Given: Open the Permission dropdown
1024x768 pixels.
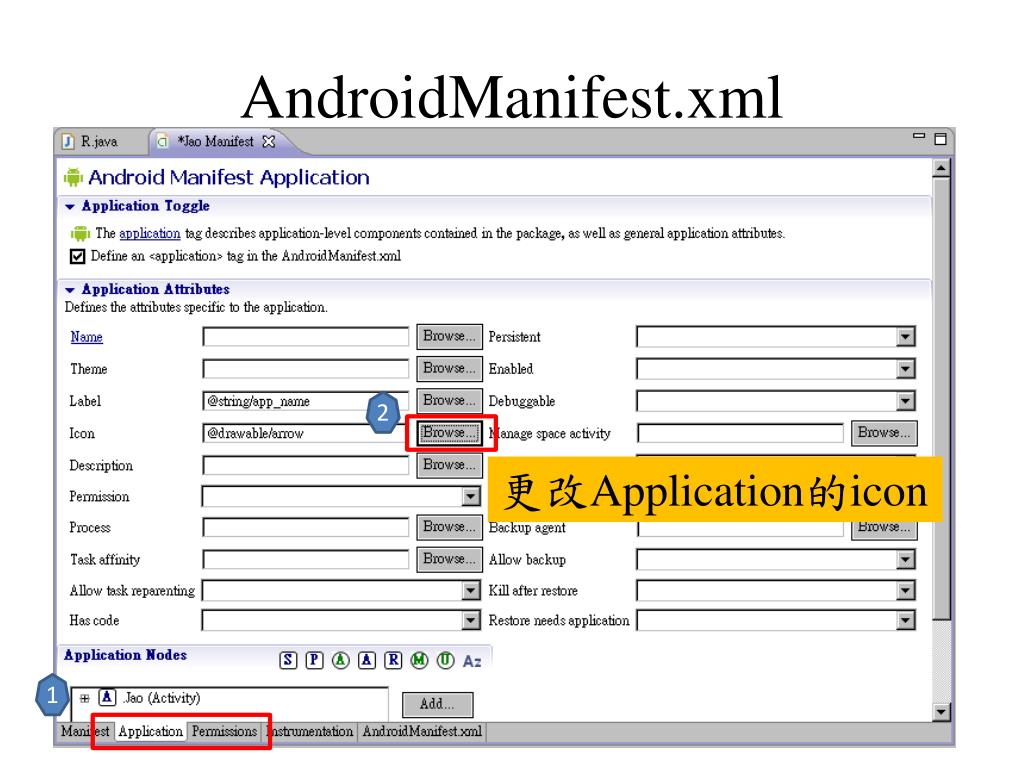Looking at the screenshot, I should click(x=471, y=497).
